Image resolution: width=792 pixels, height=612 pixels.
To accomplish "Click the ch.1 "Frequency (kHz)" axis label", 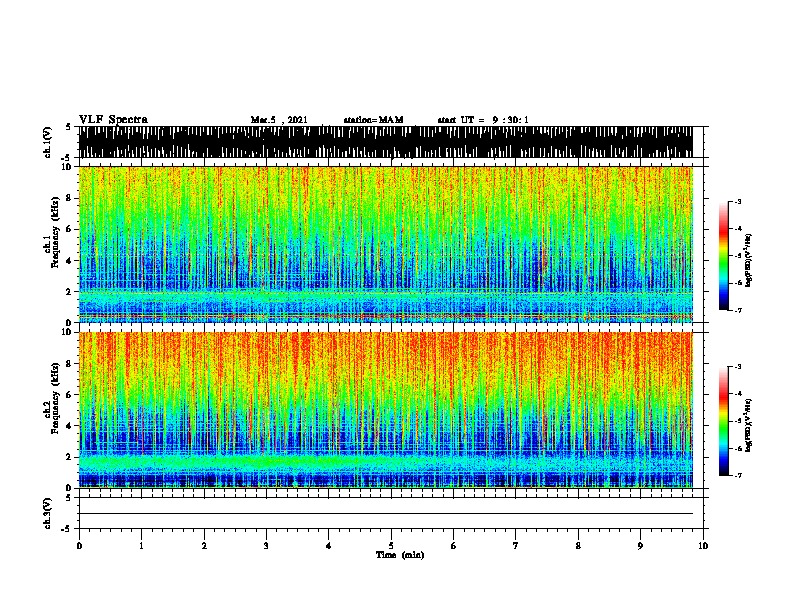I will 55,232.
